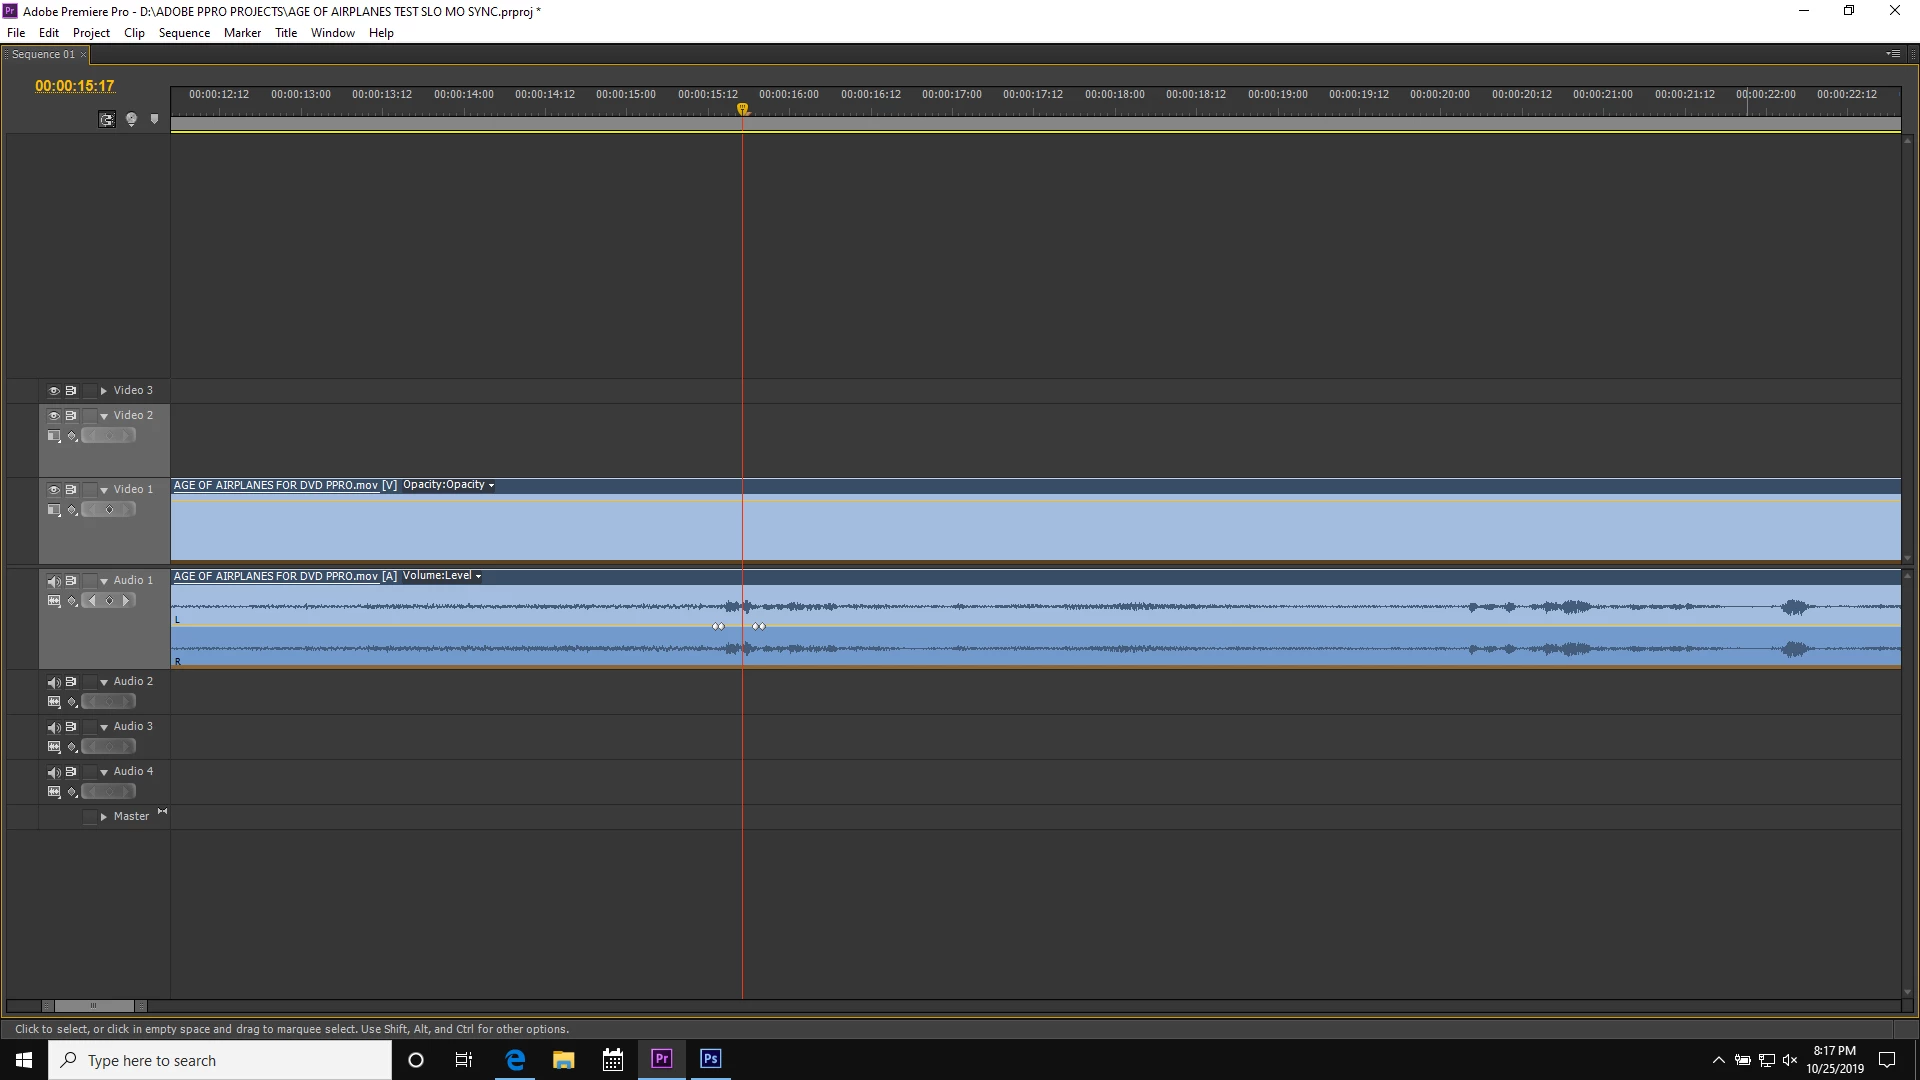
Task: Click the Set Encore Chapter Marker icon
Action: (x=131, y=120)
